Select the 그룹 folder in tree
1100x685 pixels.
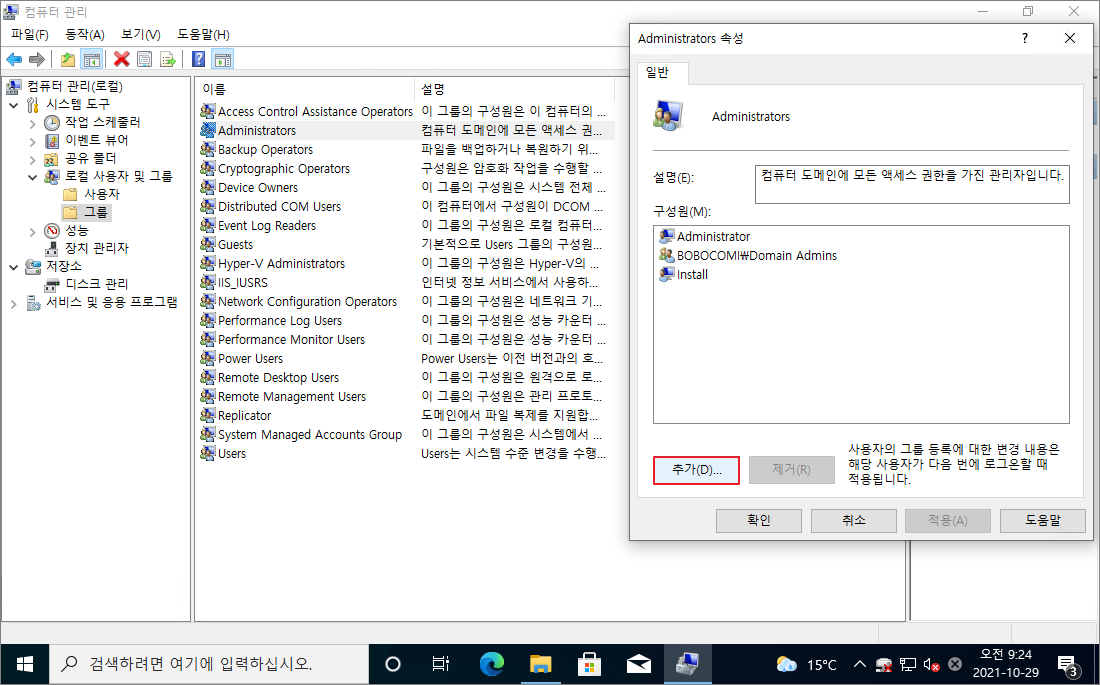tap(86, 212)
